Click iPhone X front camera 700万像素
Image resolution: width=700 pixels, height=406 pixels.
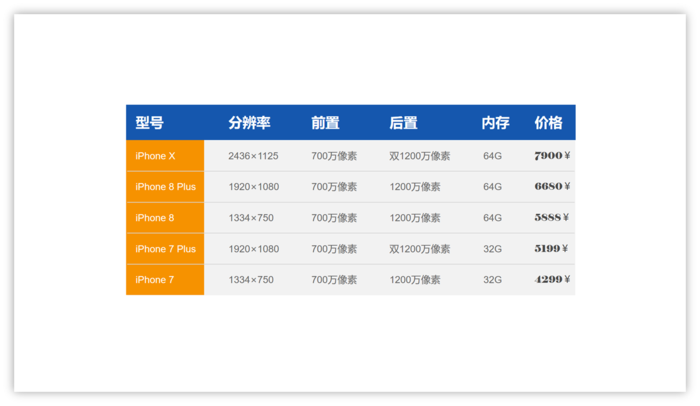point(334,156)
